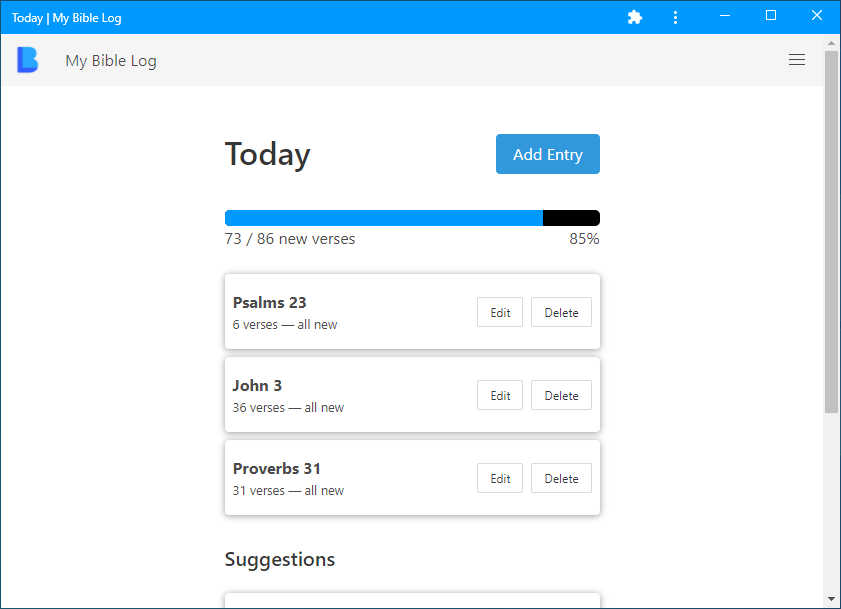Edit the John 3 entry

(499, 394)
